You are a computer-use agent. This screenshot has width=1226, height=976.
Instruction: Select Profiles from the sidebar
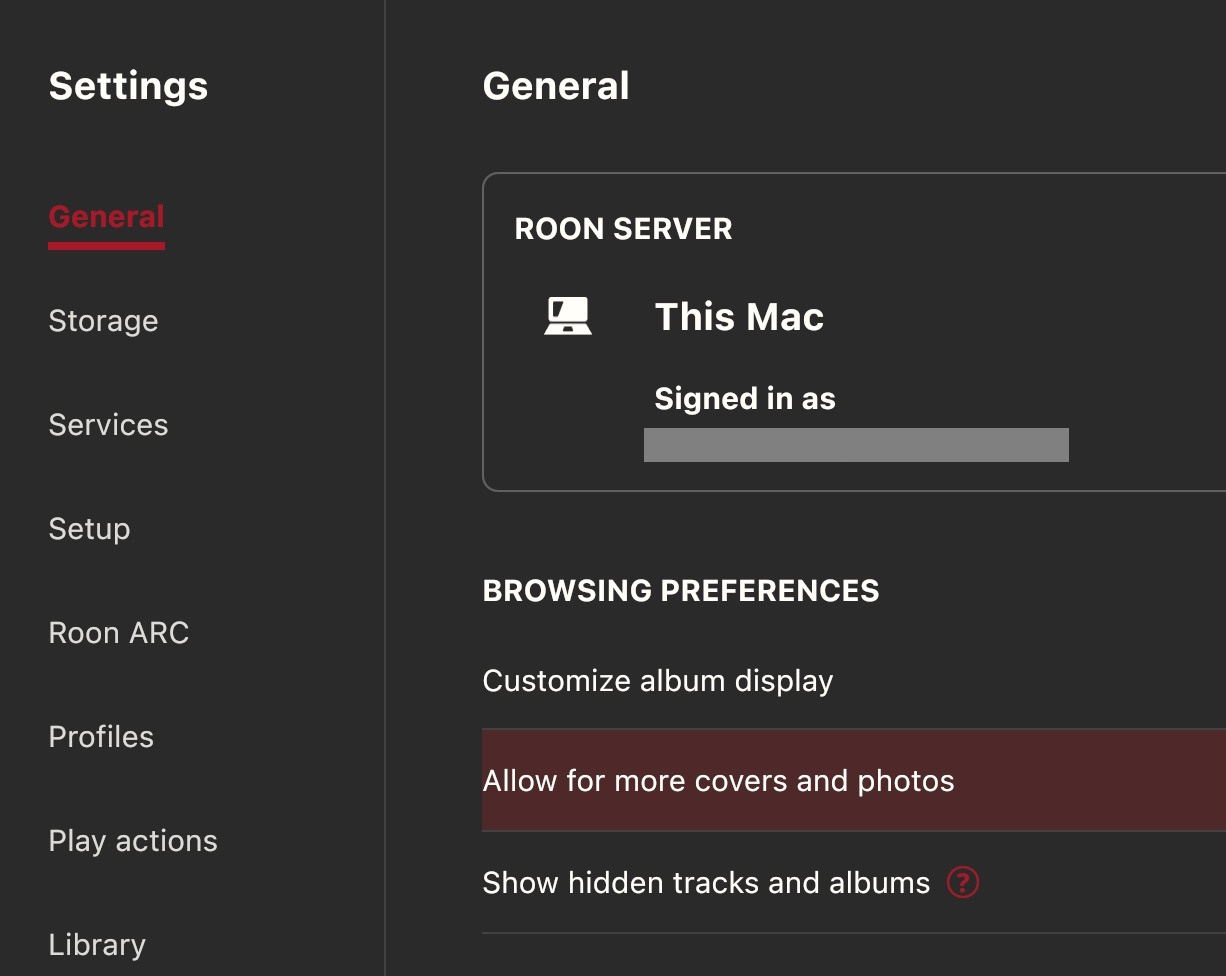(101, 737)
